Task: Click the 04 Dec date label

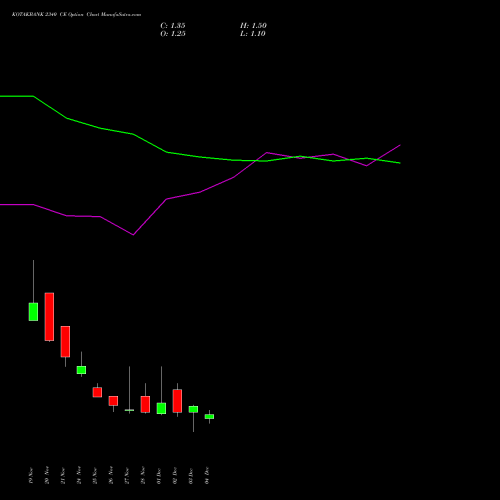Action: click(207, 475)
